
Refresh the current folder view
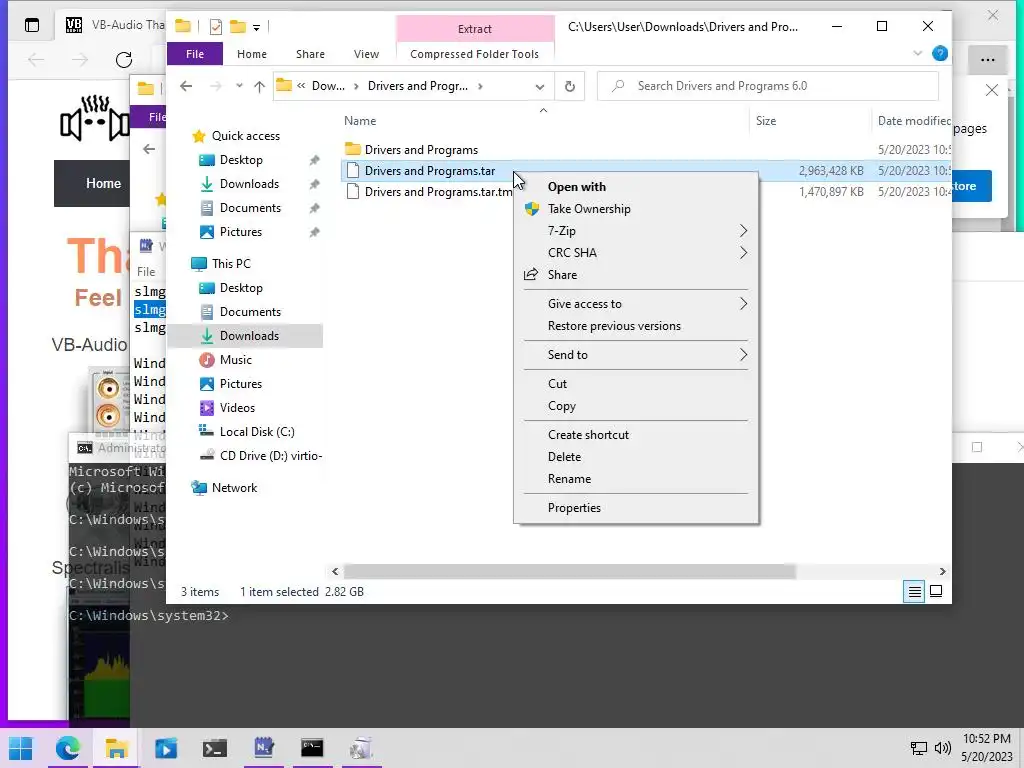click(569, 86)
